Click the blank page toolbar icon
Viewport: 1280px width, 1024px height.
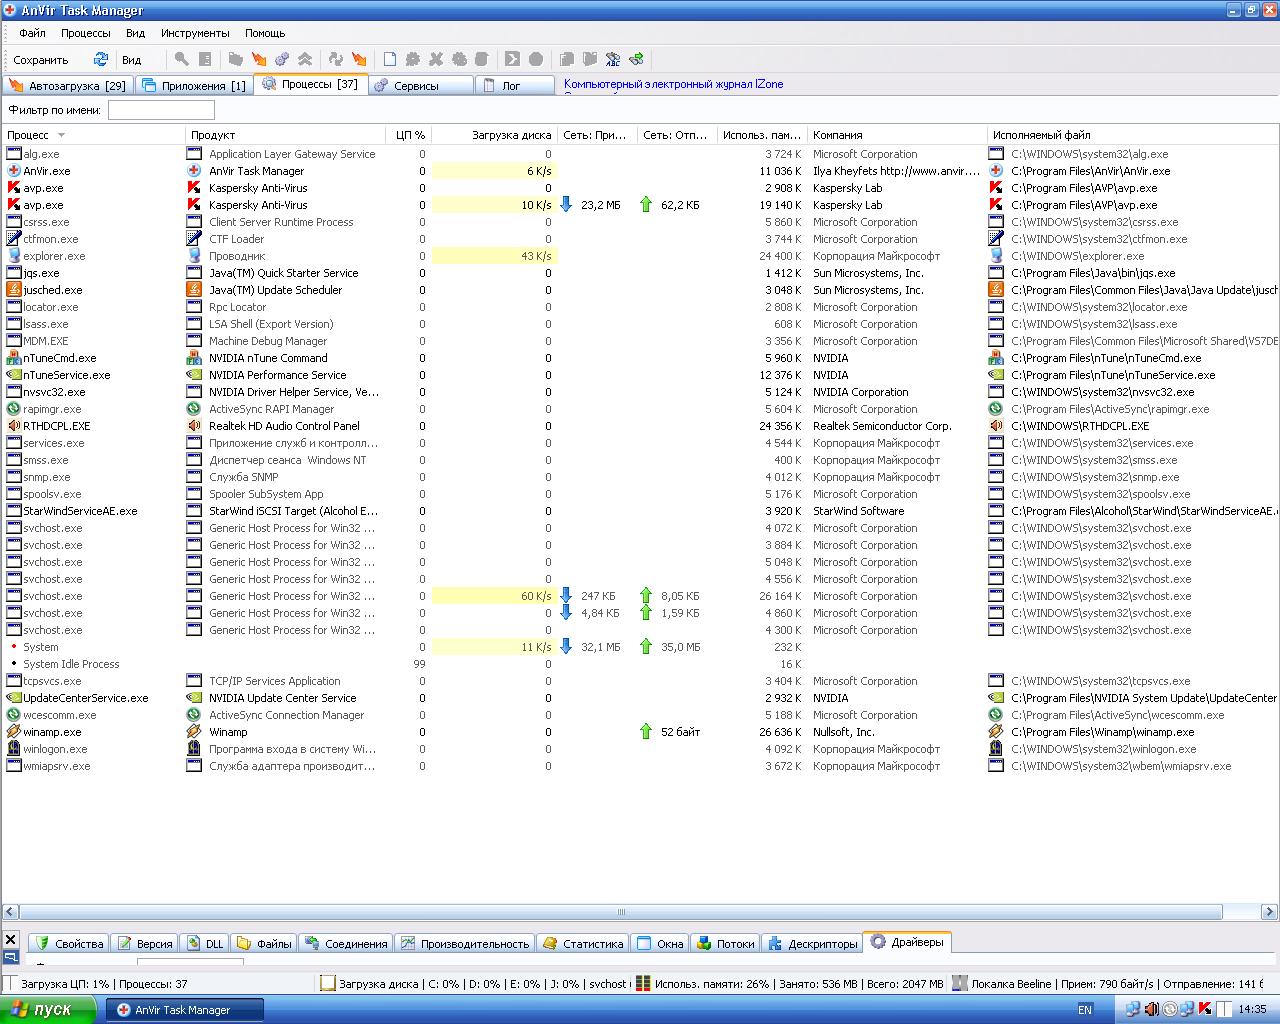click(x=389, y=59)
